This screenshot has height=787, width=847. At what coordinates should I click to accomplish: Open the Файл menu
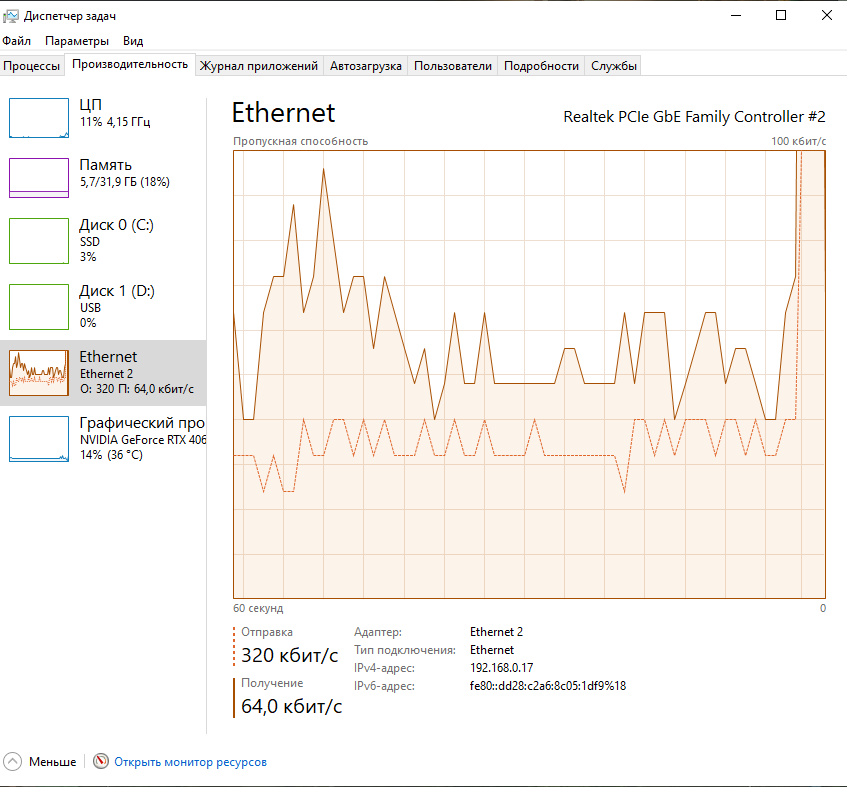[x=16, y=41]
